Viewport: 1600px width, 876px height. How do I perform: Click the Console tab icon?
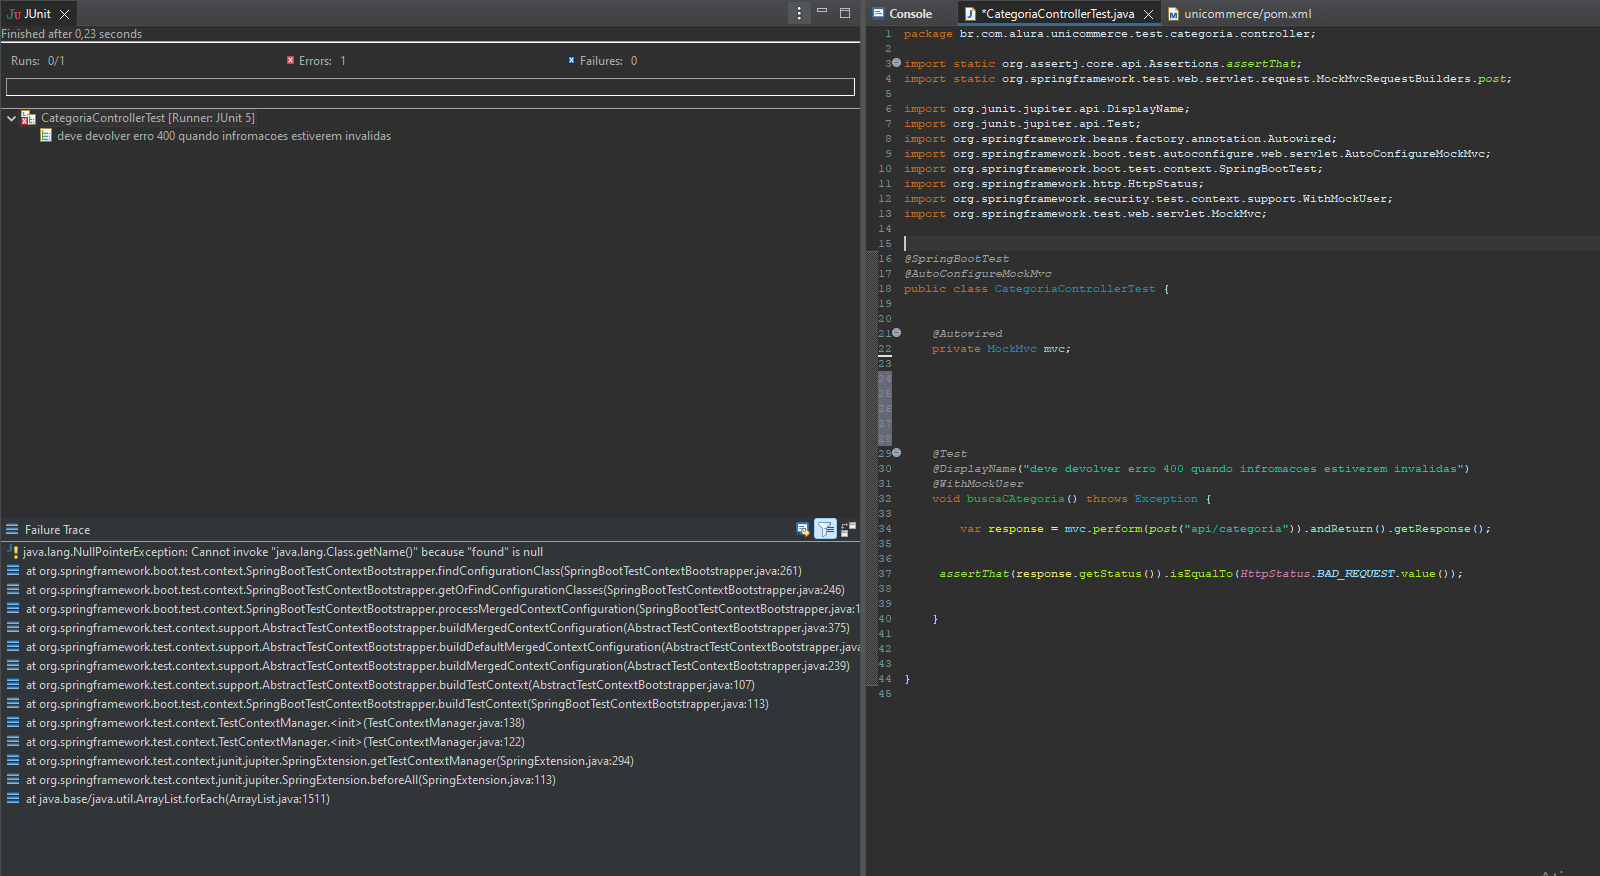point(879,14)
